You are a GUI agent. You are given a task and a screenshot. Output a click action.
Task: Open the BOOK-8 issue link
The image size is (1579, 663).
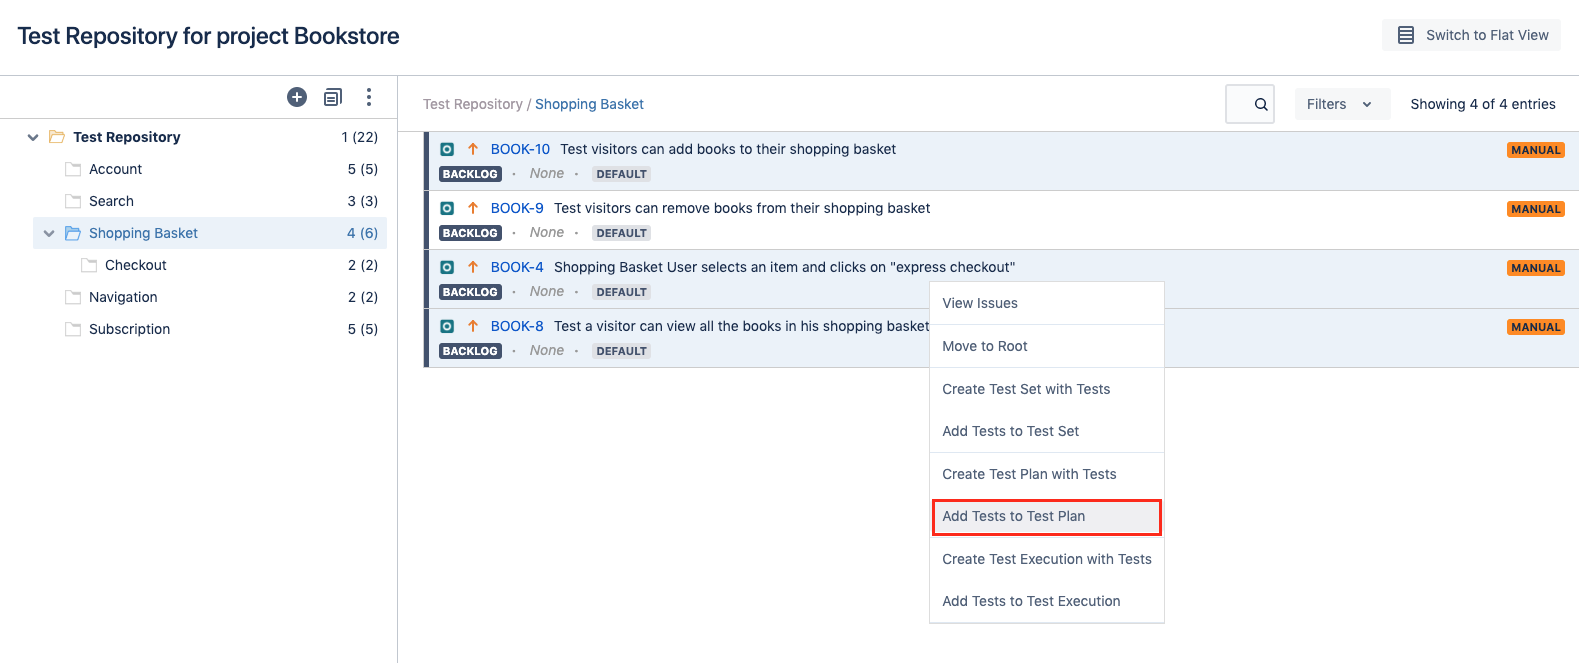[517, 326]
